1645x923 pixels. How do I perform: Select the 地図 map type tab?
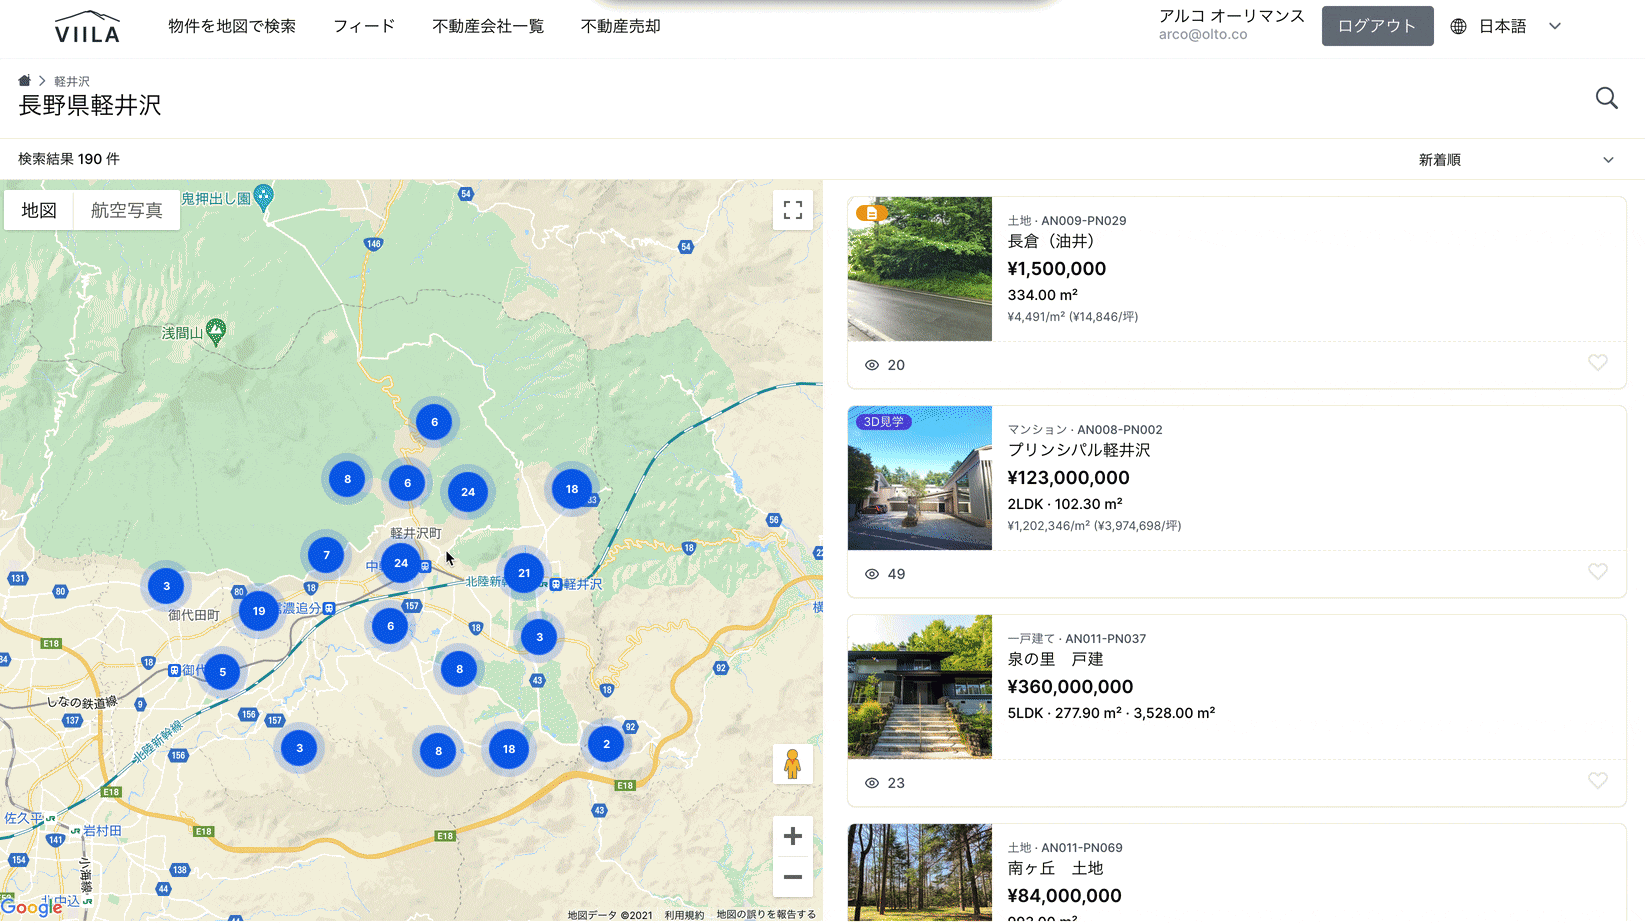coord(39,210)
